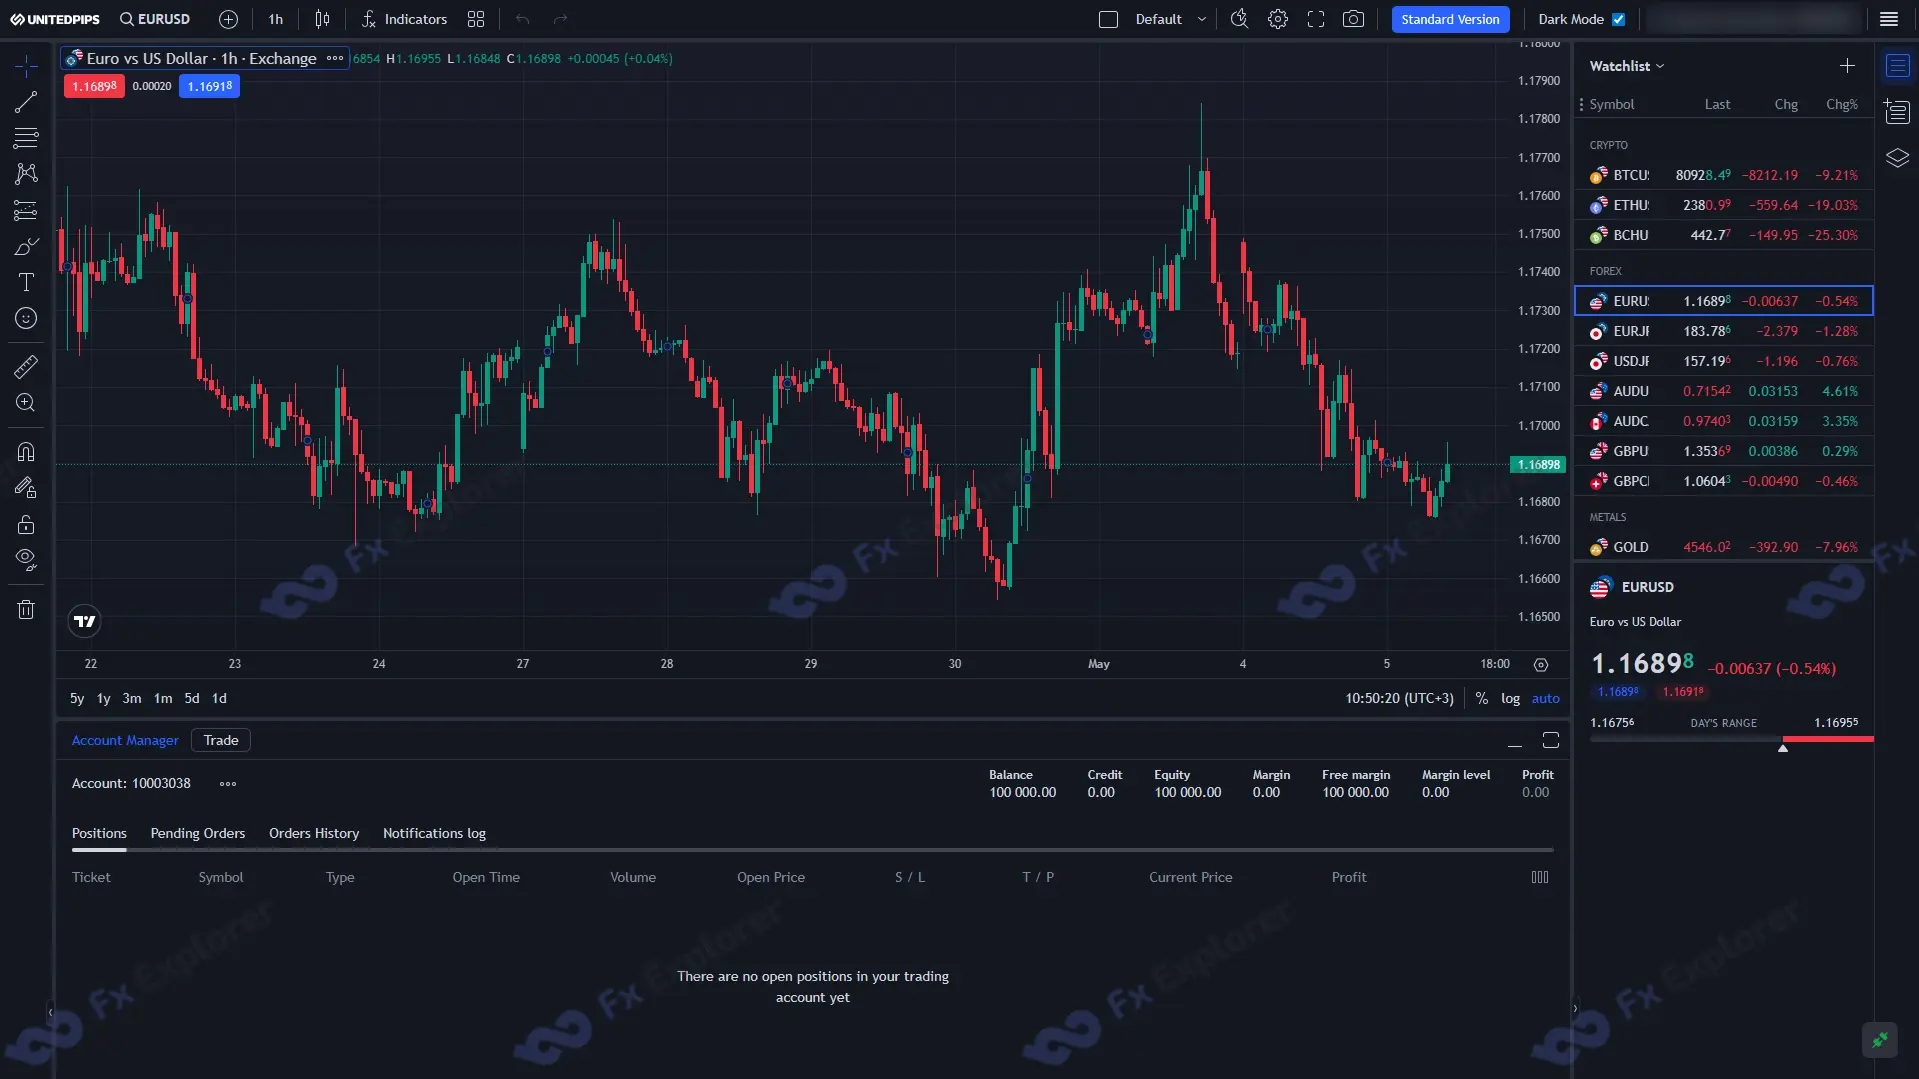The height and width of the screenshot is (1079, 1919).
Task: Open the Orders History tab
Action: 314,833
